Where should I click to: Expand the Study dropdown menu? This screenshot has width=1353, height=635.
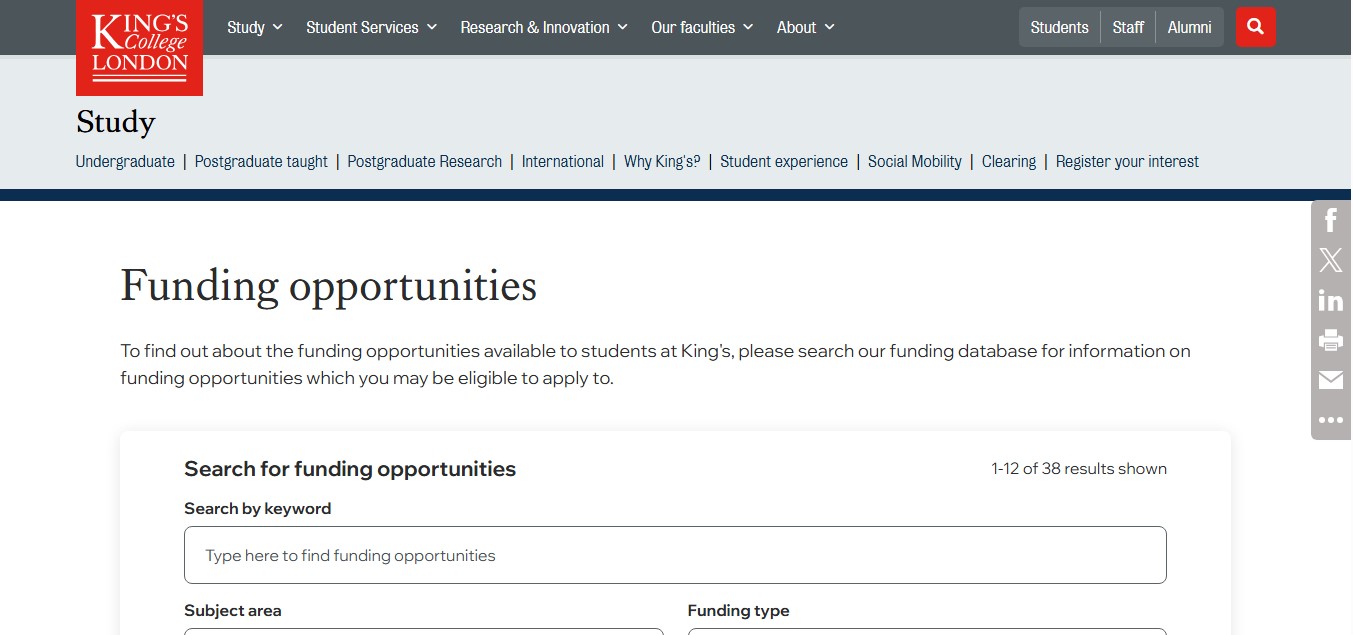click(x=255, y=27)
